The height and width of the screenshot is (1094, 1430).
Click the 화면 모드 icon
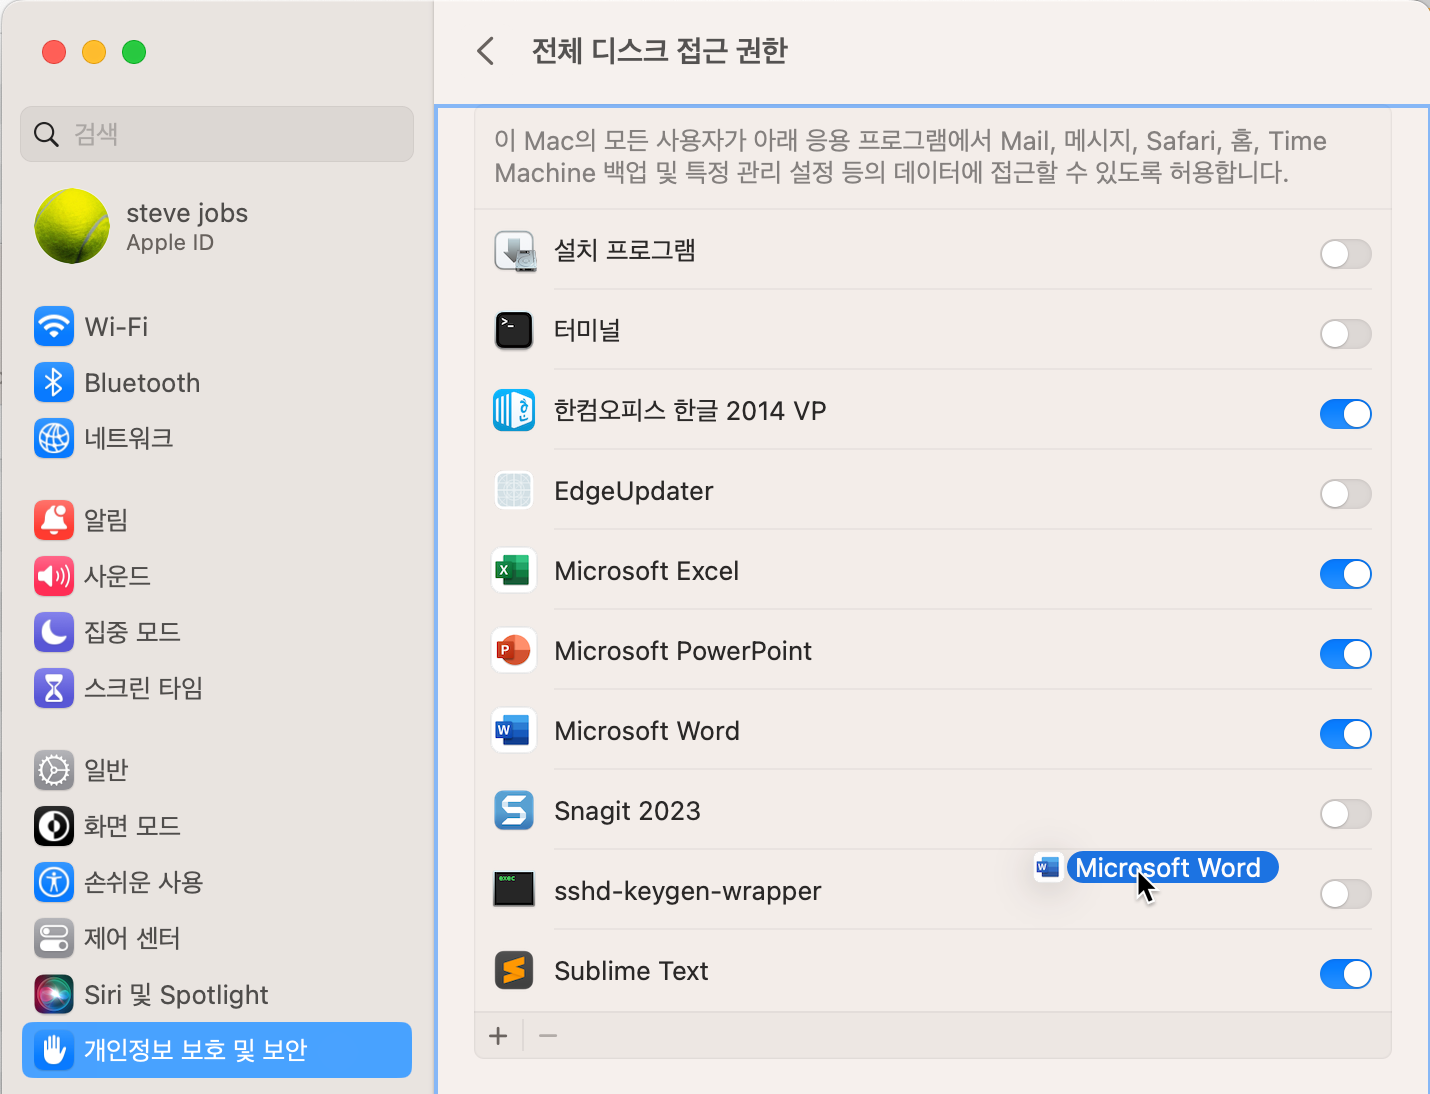click(54, 826)
